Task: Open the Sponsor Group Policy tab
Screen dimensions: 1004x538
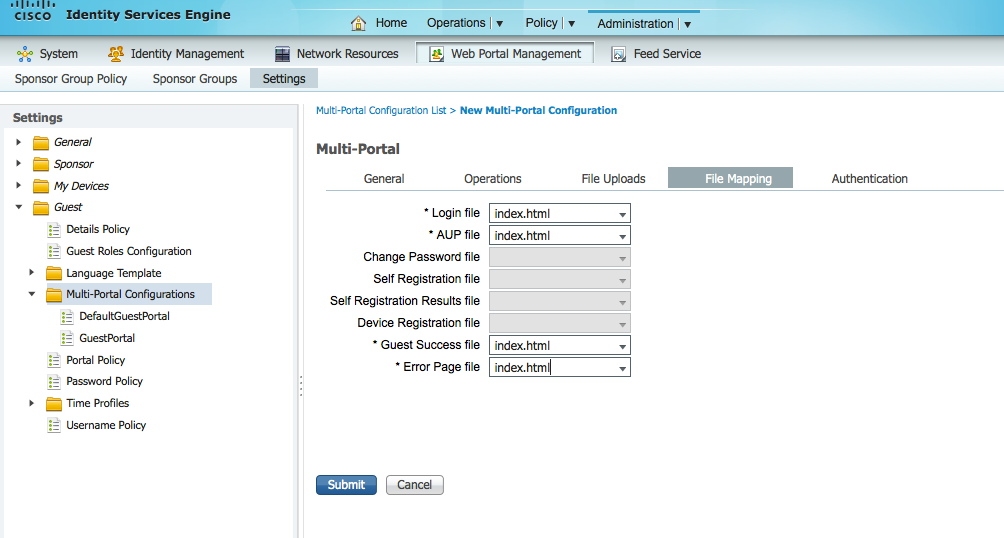Action: pyautogui.click(x=71, y=79)
